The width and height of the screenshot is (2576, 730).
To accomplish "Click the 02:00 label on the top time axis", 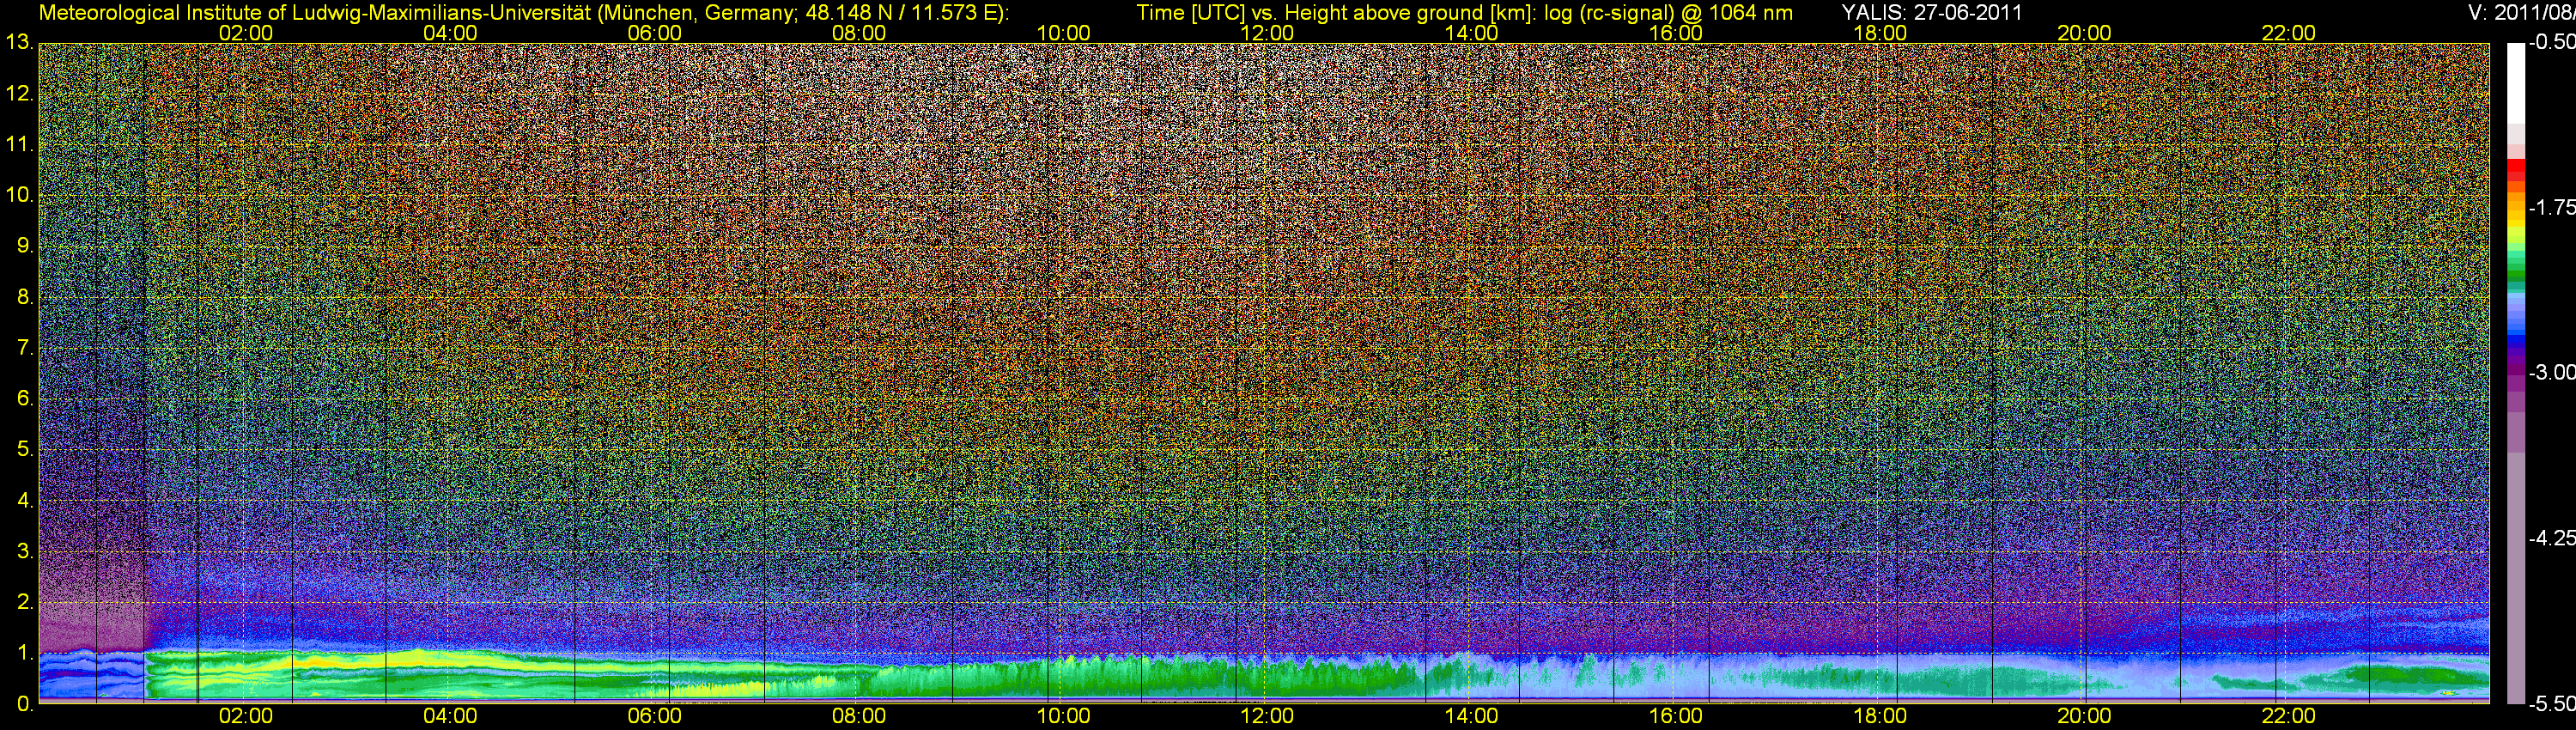I will 245,33.
